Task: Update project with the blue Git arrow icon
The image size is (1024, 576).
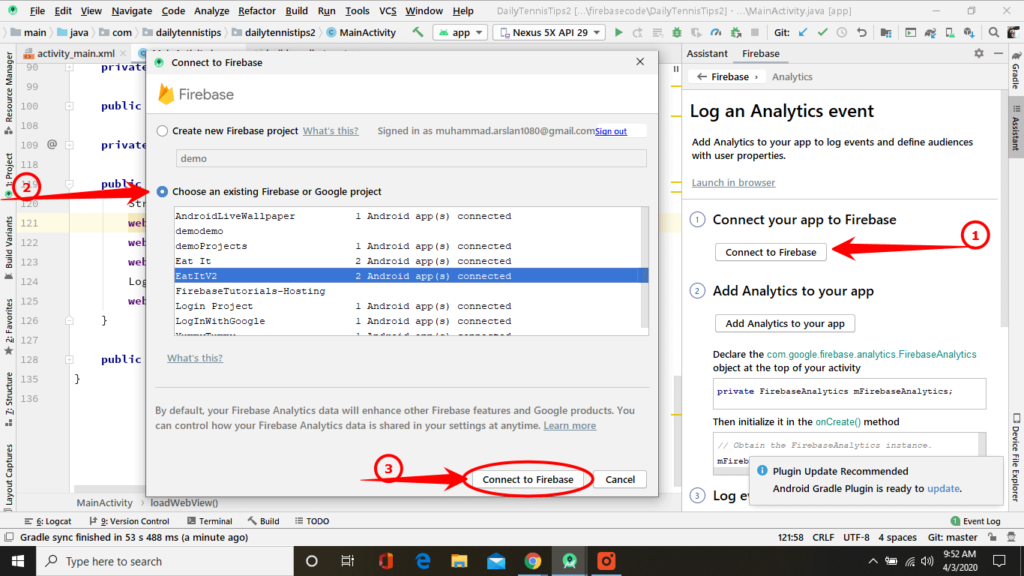Action: point(802,31)
